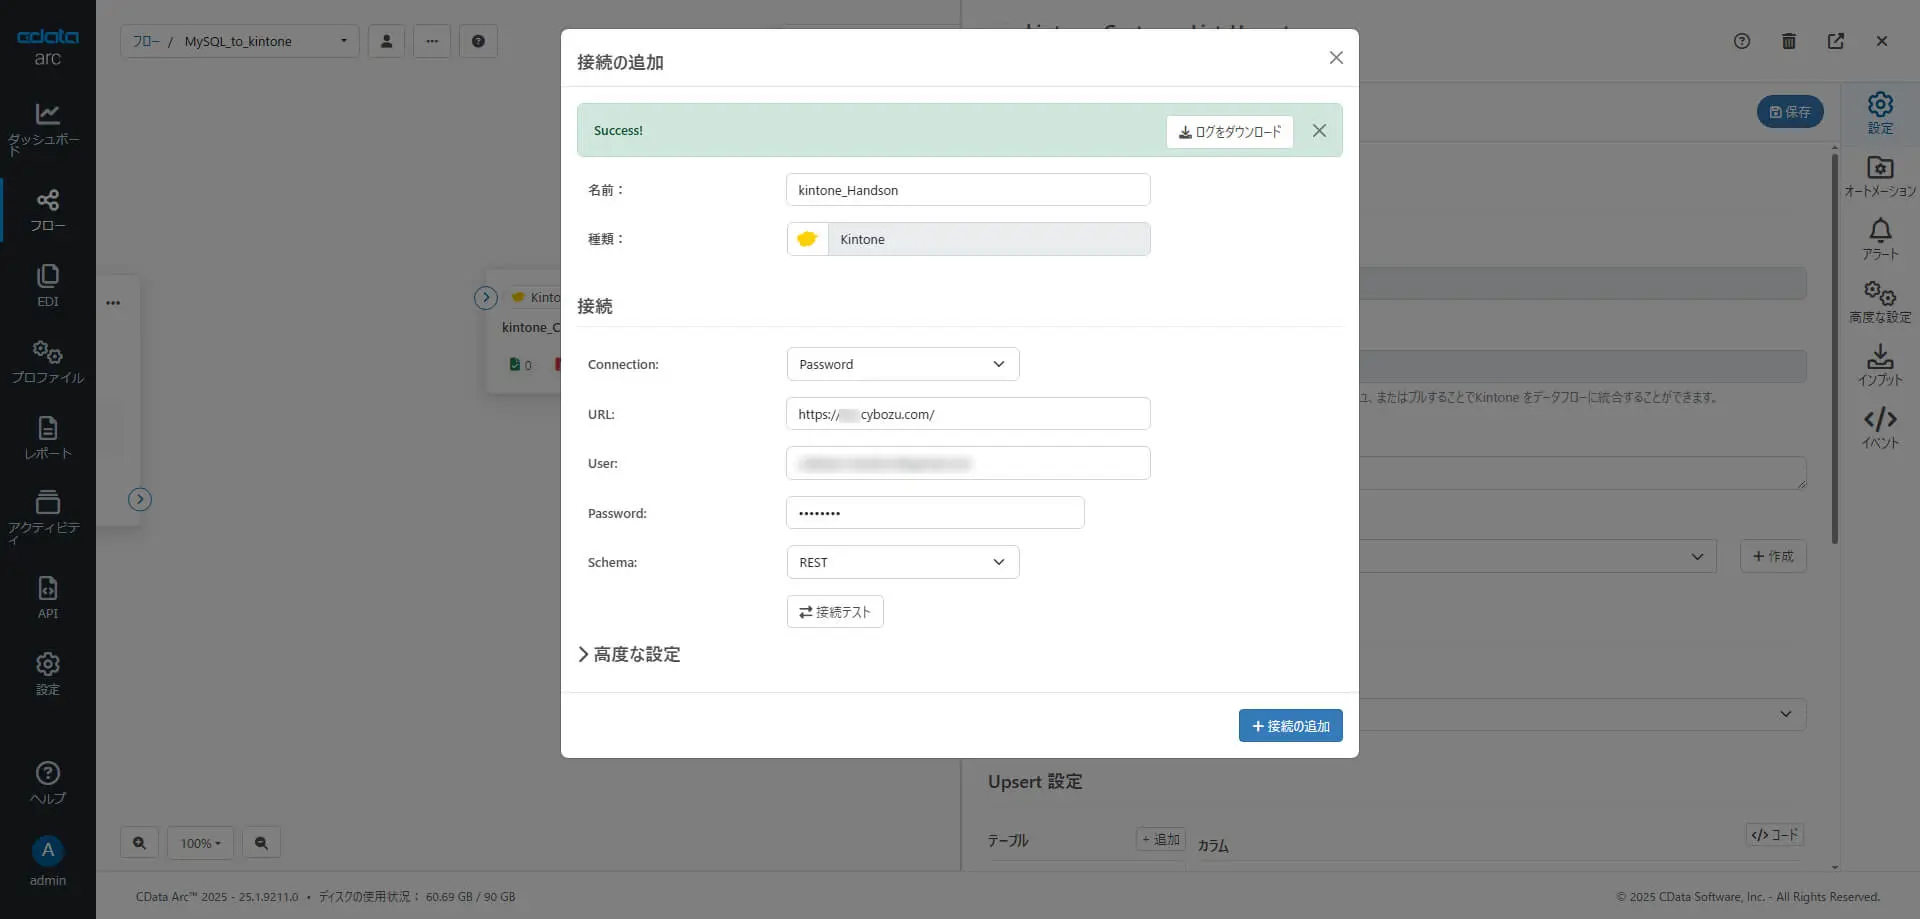Open the Activity section in sidebar
1920x919 pixels.
click(x=47, y=516)
